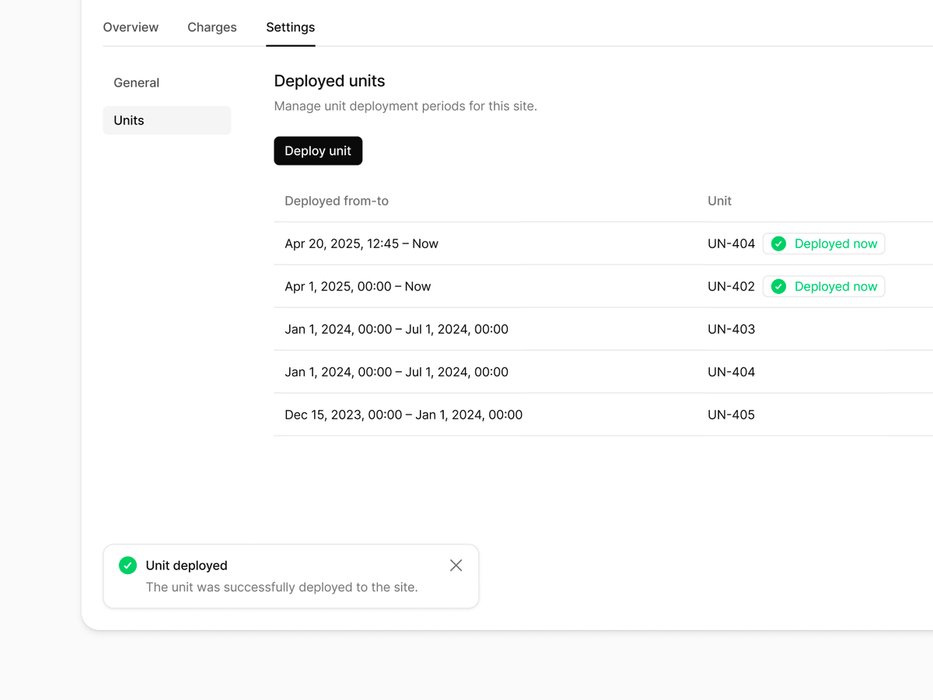Click the Deployed from-to column header
933x700 pixels.
point(336,201)
